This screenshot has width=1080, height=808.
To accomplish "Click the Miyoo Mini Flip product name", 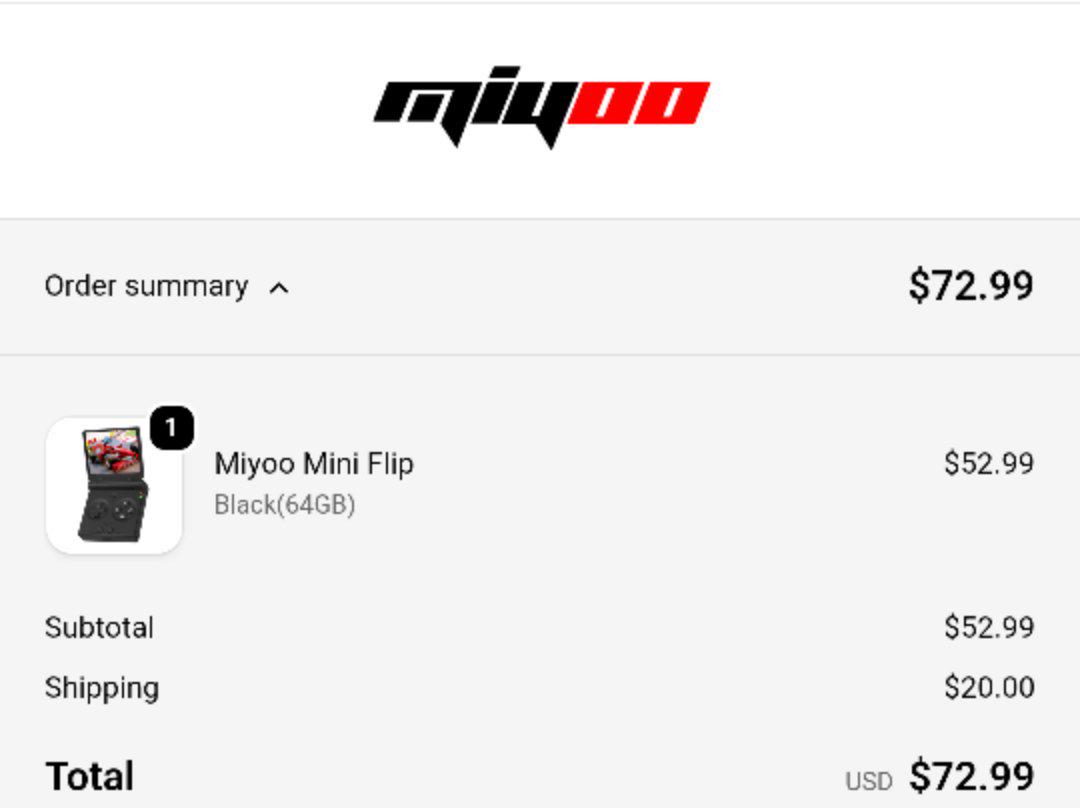I will tap(314, 464).
